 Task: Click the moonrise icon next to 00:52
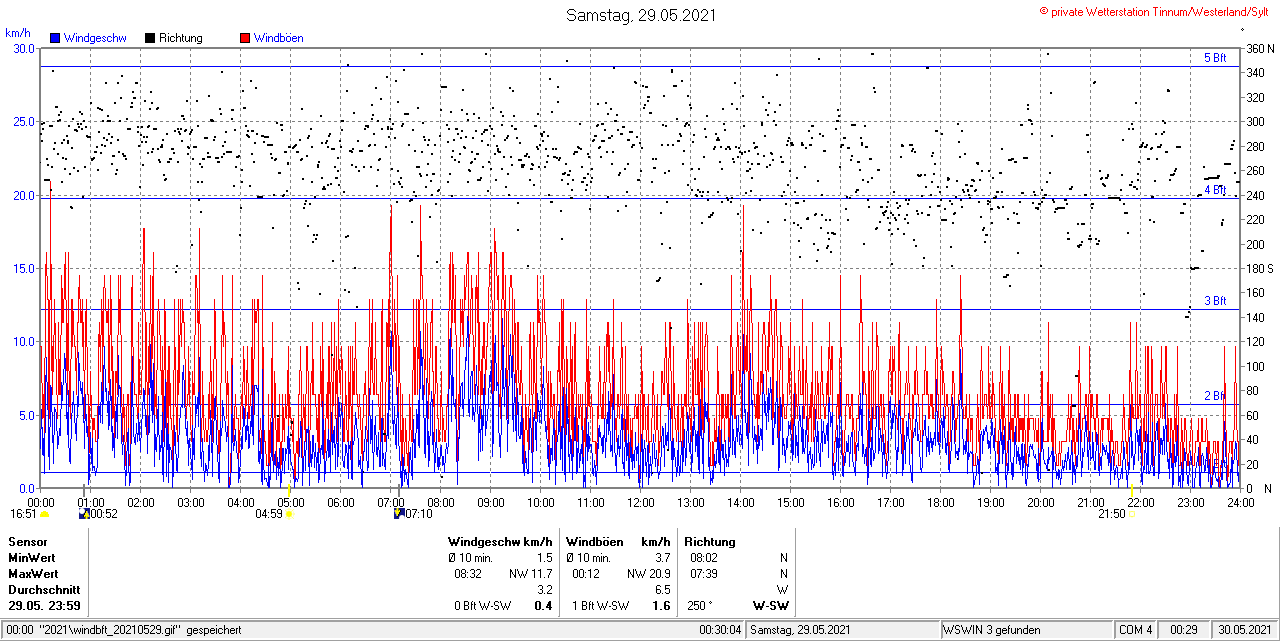coord(84,514)
